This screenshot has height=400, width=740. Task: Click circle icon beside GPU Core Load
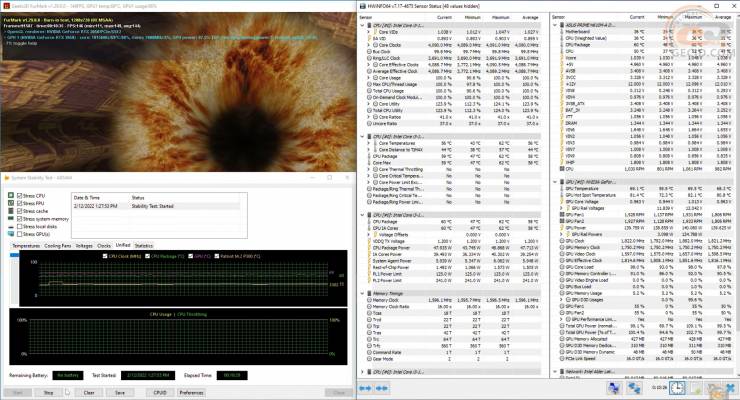click(562, 267)
